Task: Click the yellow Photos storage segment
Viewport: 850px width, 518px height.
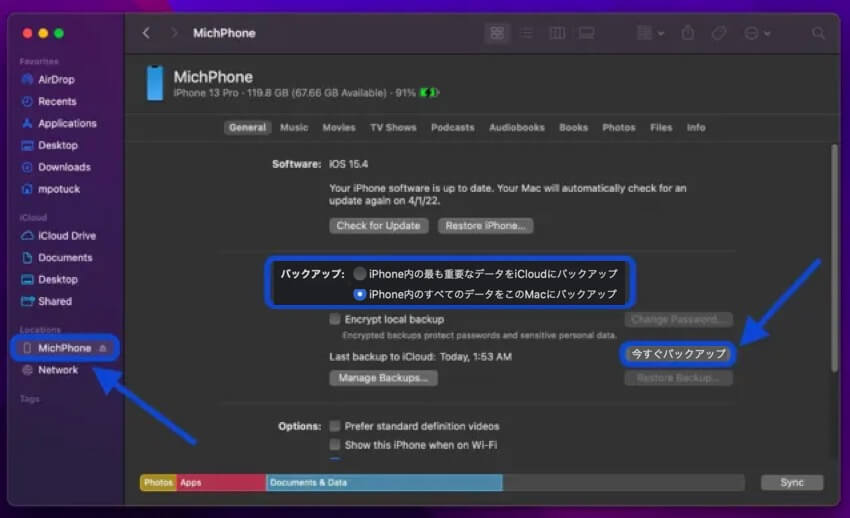Action: [x=158, y=482]
